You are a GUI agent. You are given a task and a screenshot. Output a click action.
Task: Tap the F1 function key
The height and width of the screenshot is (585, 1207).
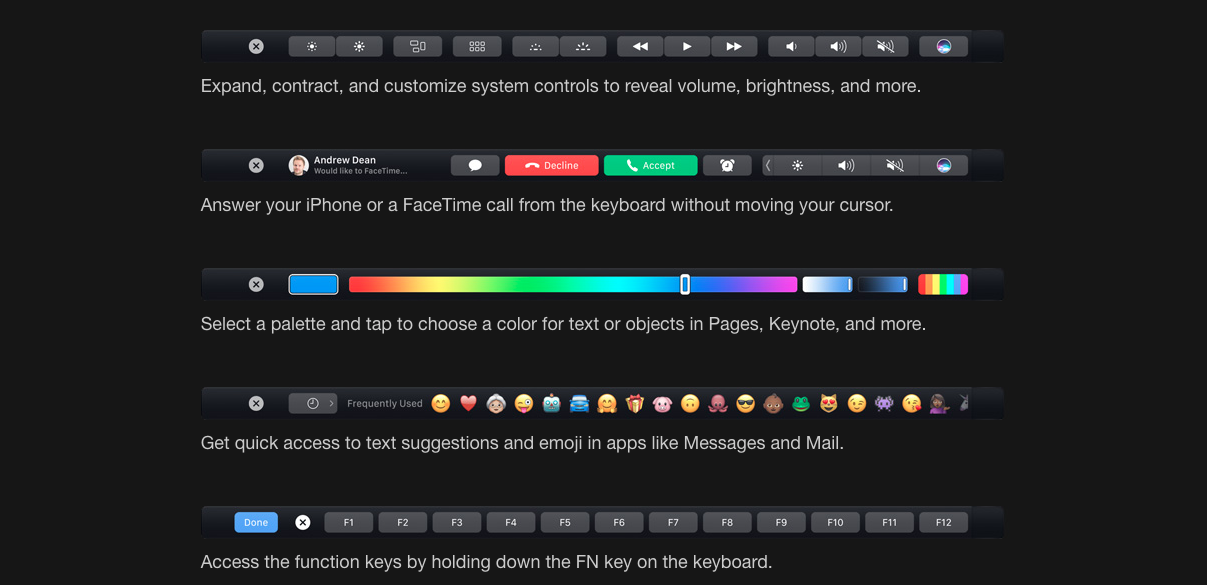pos(349,522)
